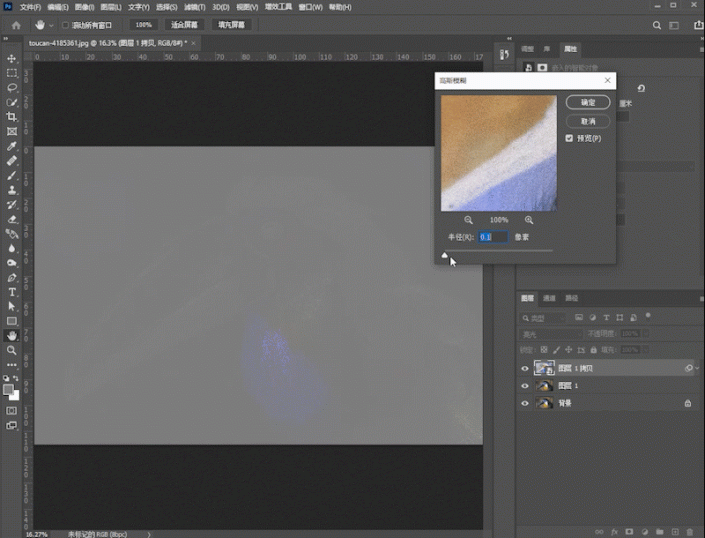
Task: Hide the 图层 1 拷贝 layer
Action: pyautogui.click(x=526, y=368)
